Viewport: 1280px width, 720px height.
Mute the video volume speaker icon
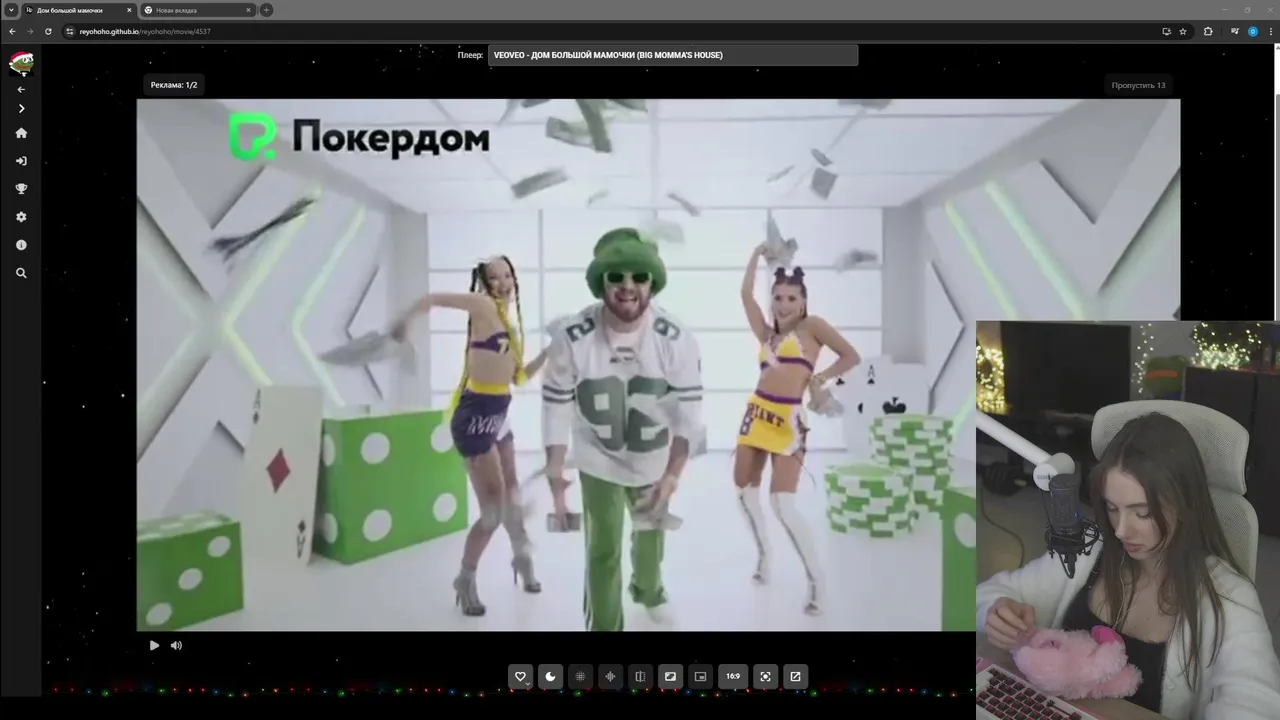pyautogui.click(x=176, y=646)
